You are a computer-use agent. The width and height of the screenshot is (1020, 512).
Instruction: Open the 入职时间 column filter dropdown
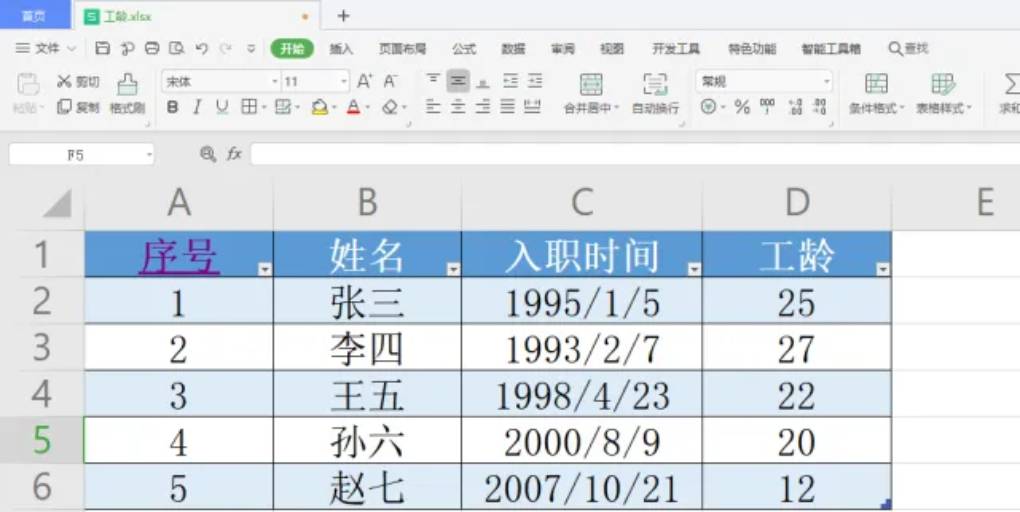coord(694,269)
